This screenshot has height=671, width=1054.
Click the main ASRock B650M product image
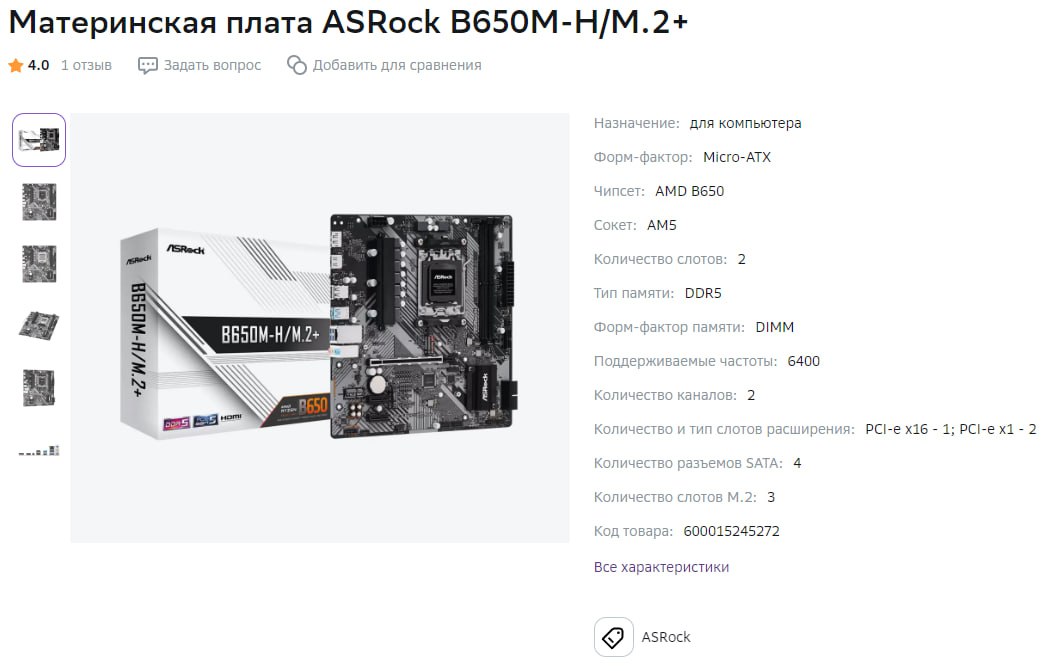(x=319, y=328)
